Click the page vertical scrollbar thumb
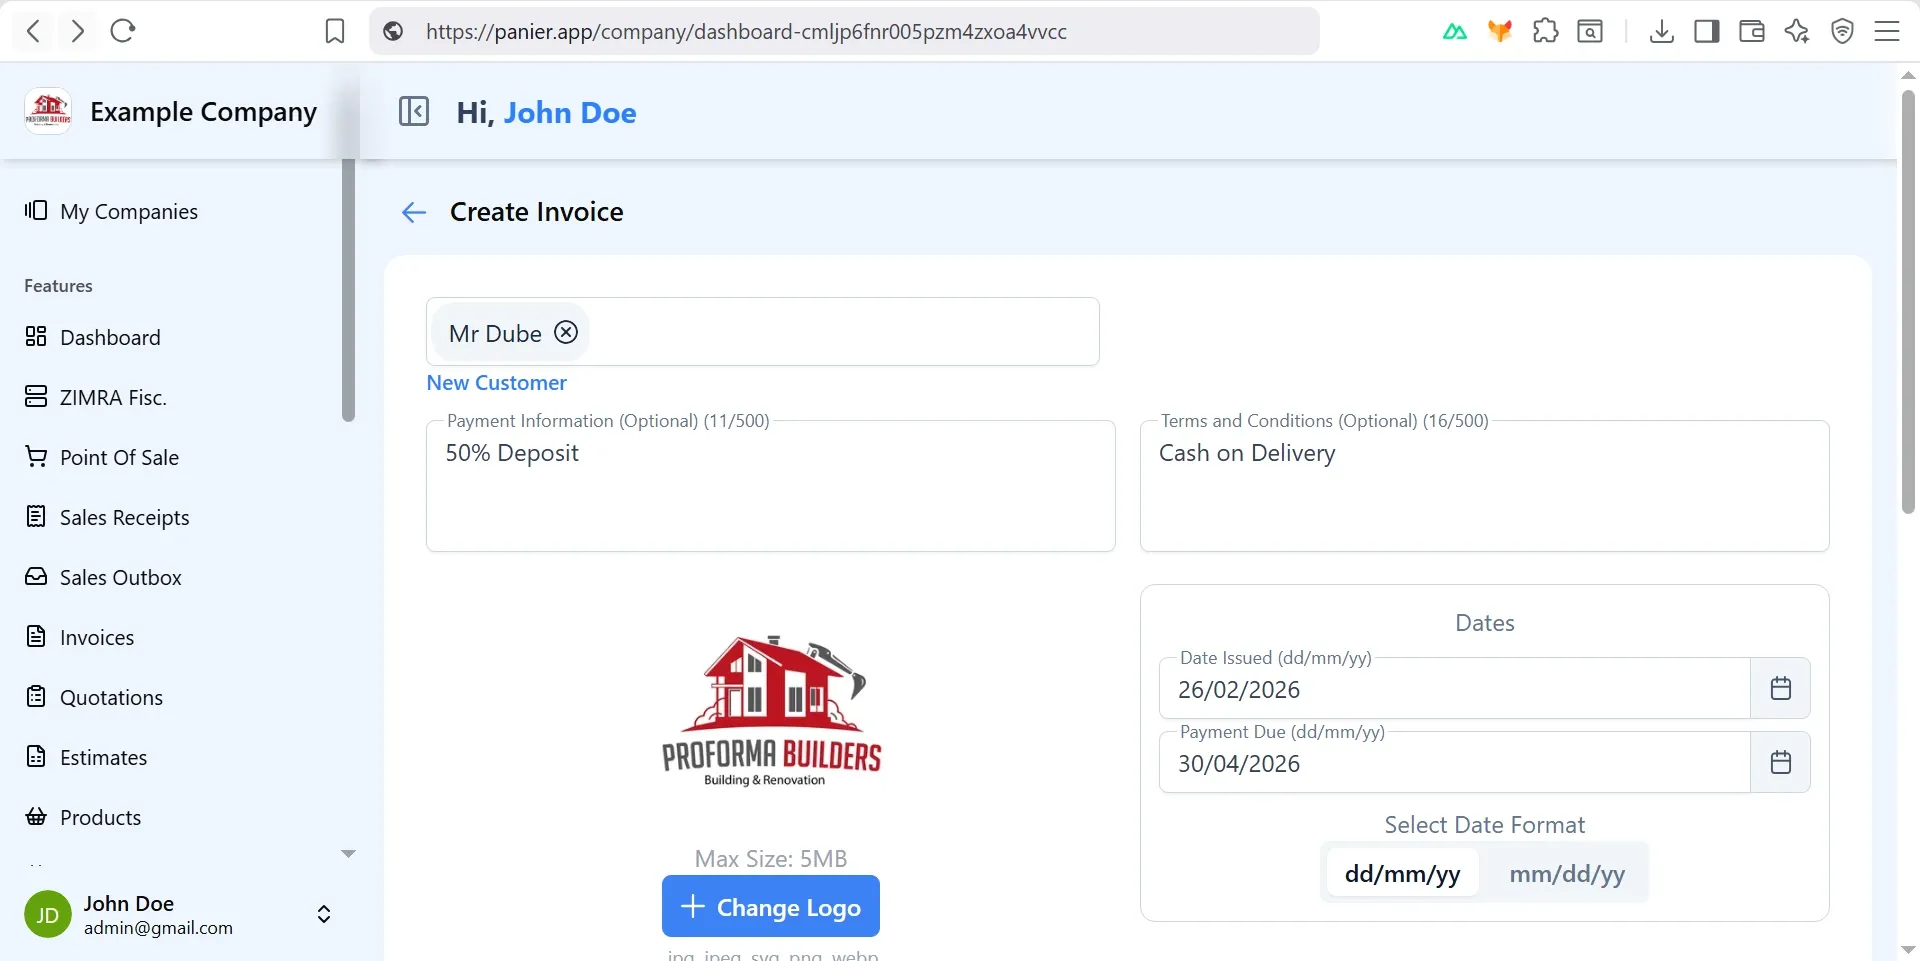Viewport: 1920px width, 961px height. 1908,300
